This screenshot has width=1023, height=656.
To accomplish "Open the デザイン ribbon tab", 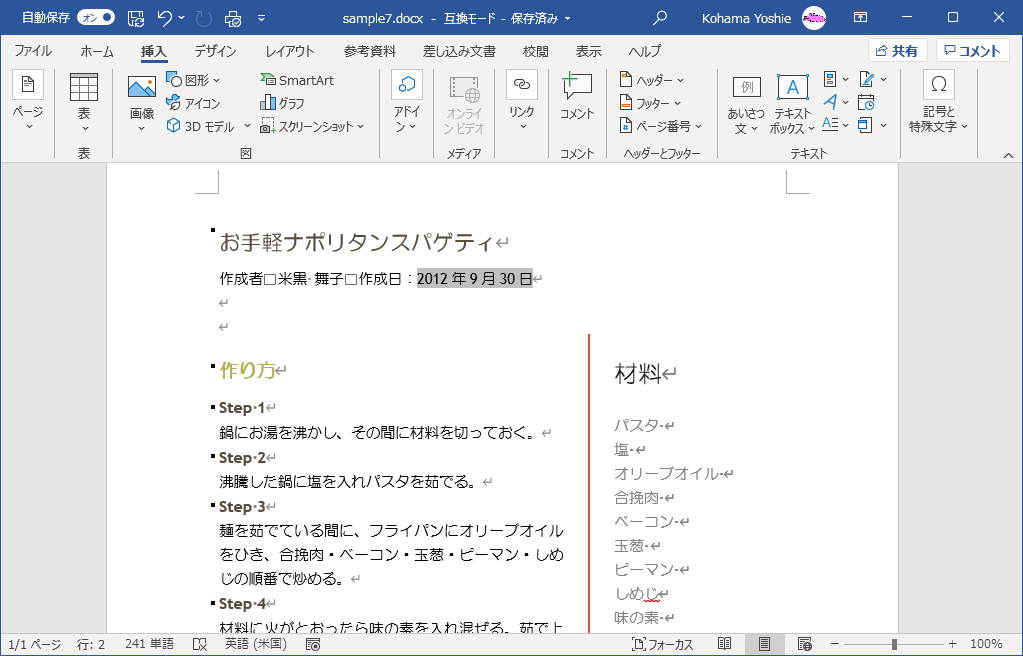I will (x=215, y=51).
